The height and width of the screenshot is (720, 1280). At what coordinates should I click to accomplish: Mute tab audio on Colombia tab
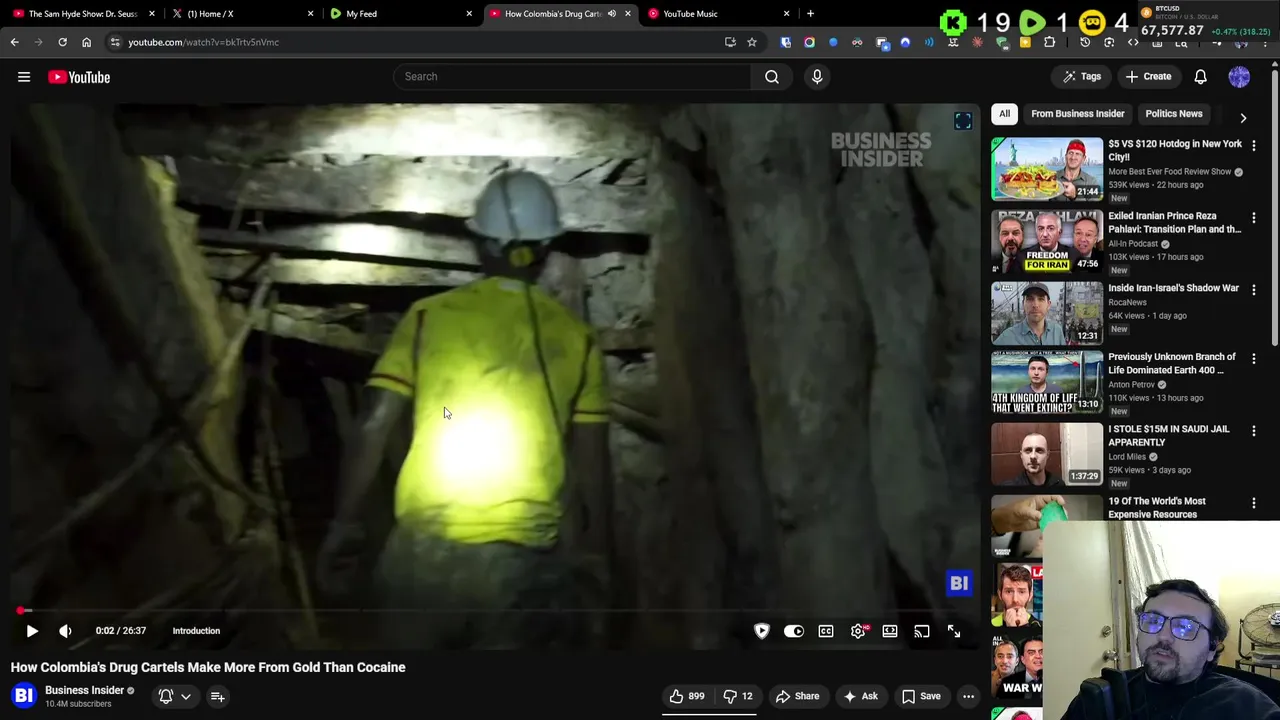(611, 14)
